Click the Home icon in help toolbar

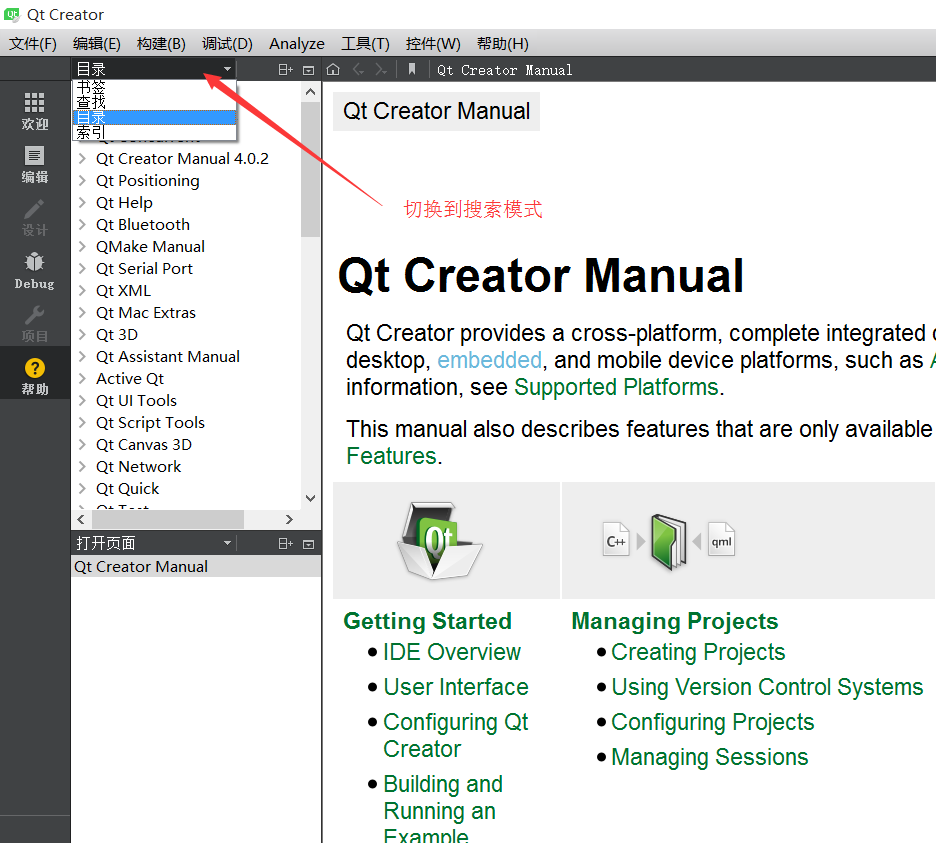click(x=334, y=69)
